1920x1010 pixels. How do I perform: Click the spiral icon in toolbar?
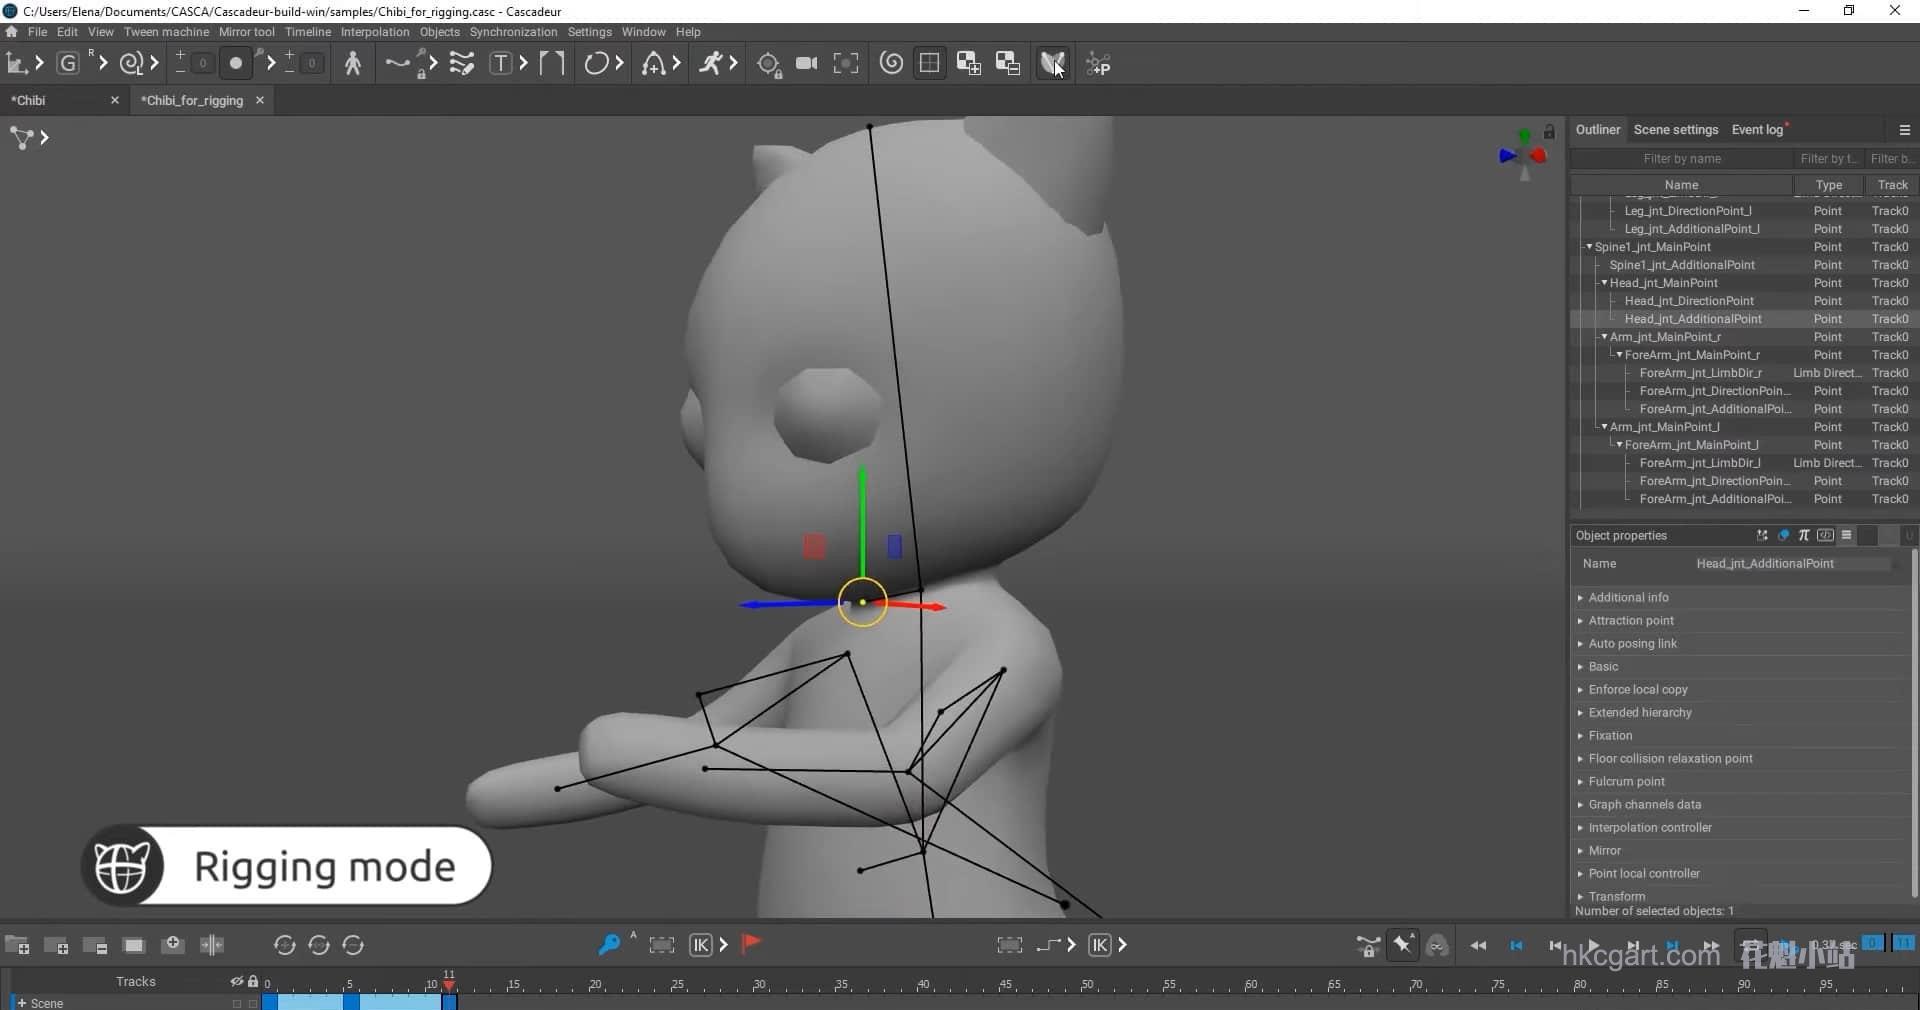(891, 64)
